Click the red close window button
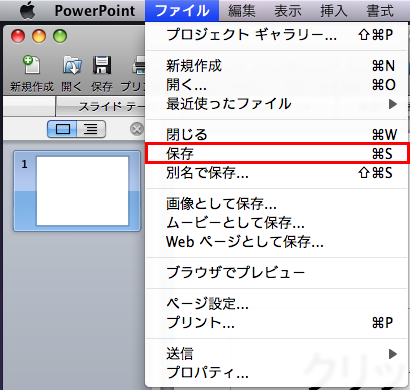 point(18,36)
